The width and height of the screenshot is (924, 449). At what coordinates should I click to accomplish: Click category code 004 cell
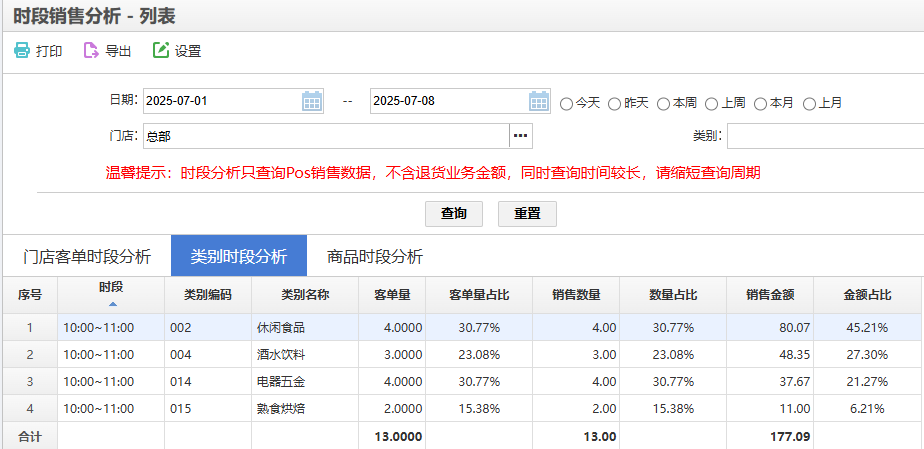tap(208, 354)
